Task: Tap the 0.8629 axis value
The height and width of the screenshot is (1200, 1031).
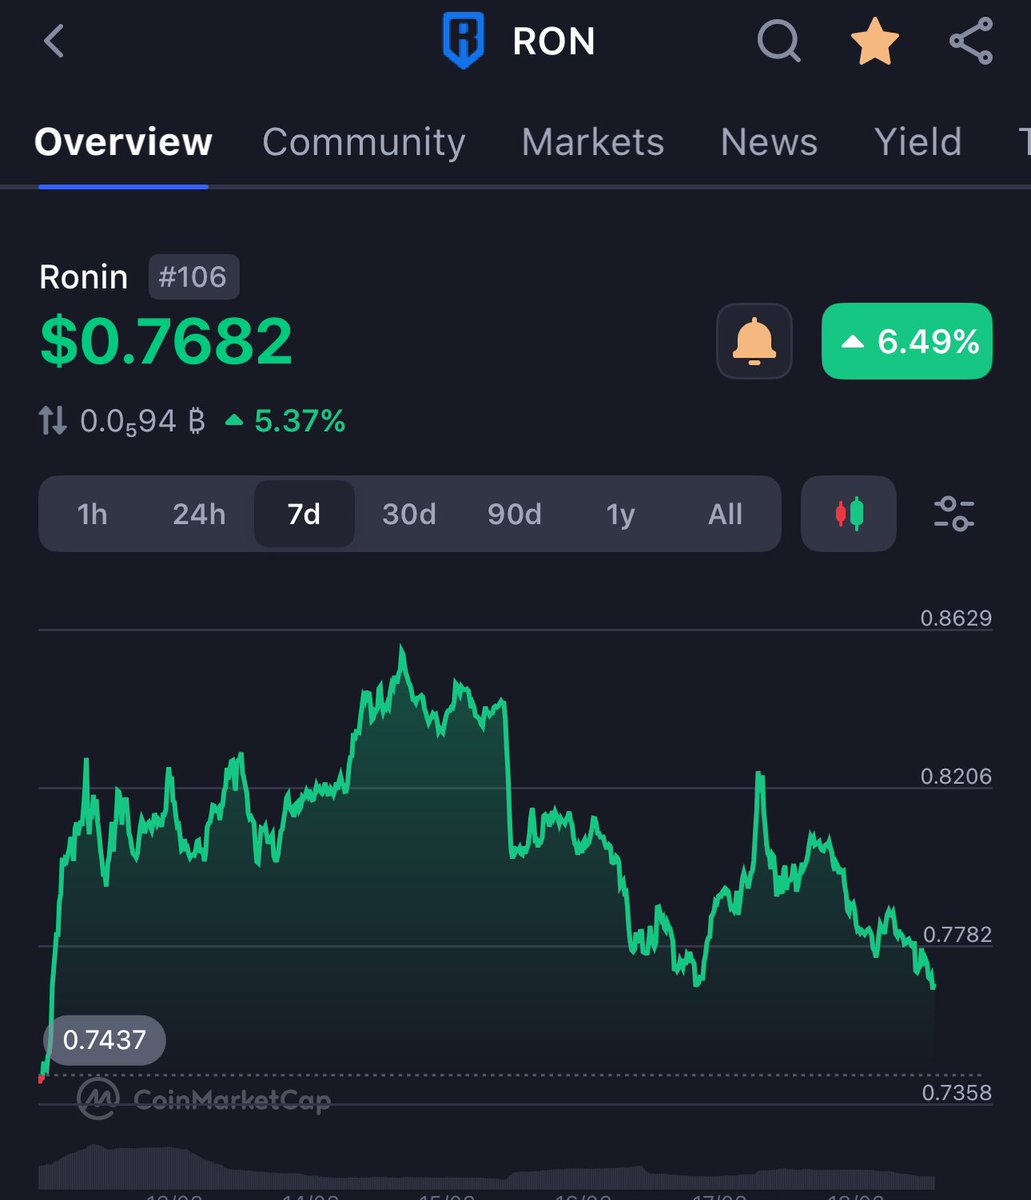Action: coord(956,618)
